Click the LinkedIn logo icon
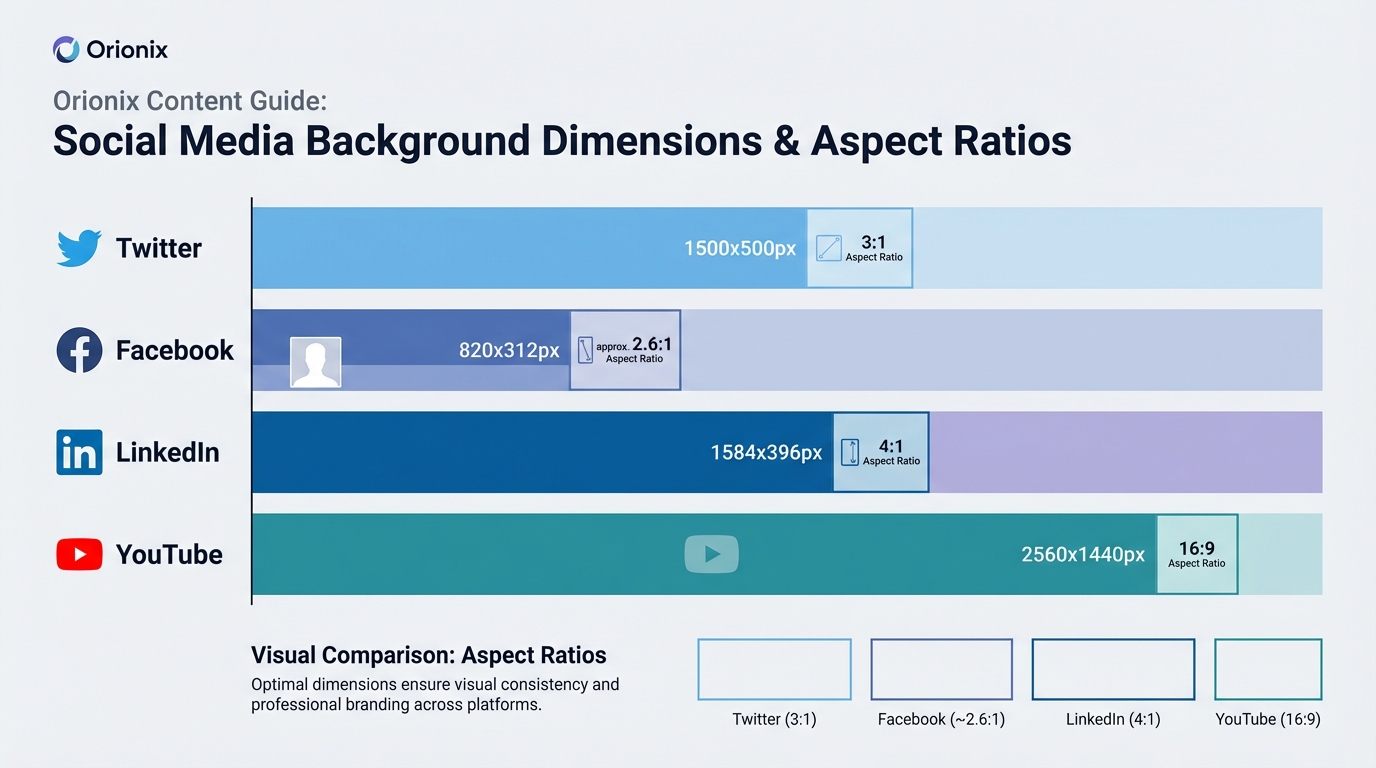 point(79,452)
